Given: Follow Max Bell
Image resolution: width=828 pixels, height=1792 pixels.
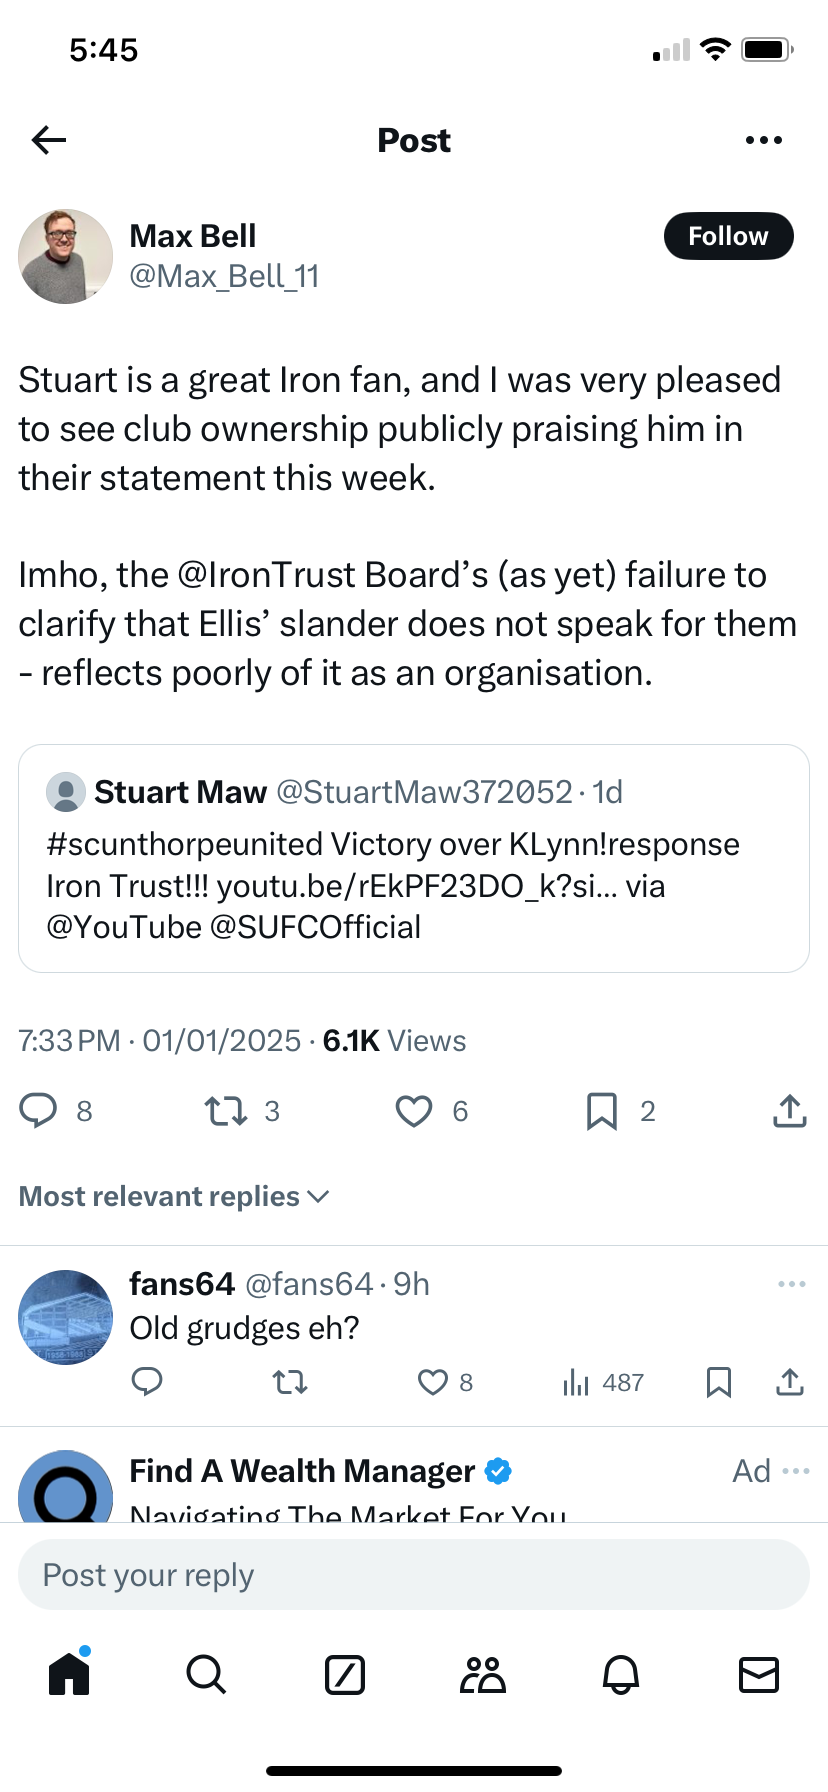Looking at the screenshot, I should point(728,236).
